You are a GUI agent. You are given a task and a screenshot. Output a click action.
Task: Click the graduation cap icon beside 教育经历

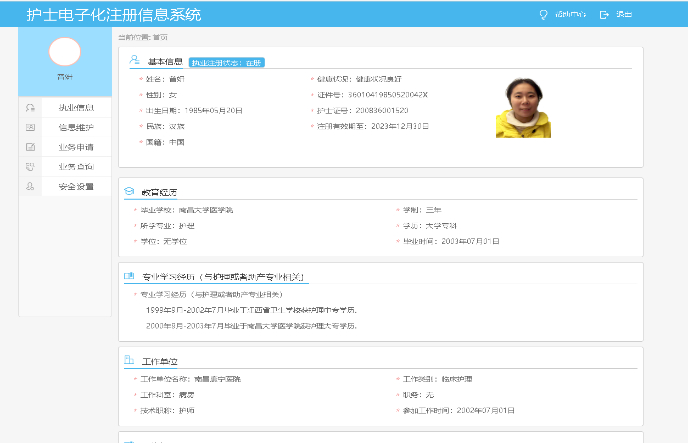(x=129, y=191)
